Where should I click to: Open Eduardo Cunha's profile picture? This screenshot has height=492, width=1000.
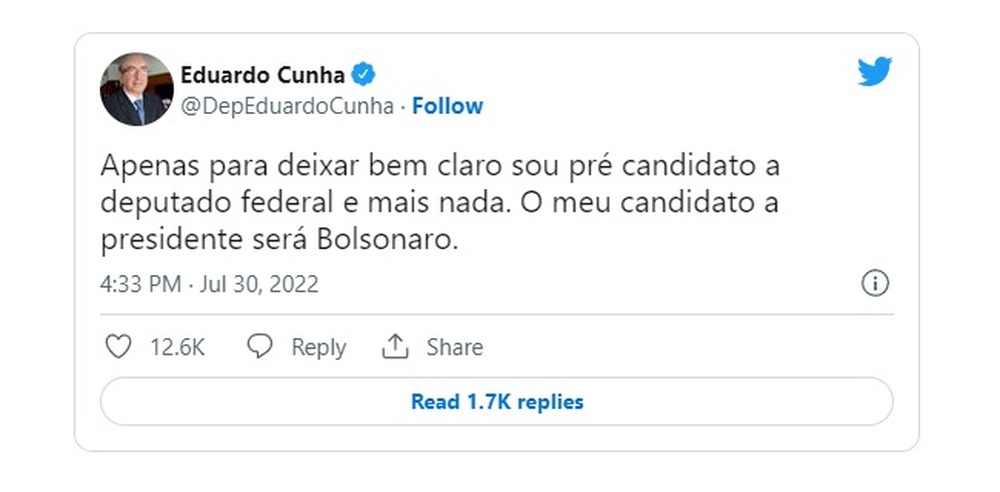(x=137, y=89)
